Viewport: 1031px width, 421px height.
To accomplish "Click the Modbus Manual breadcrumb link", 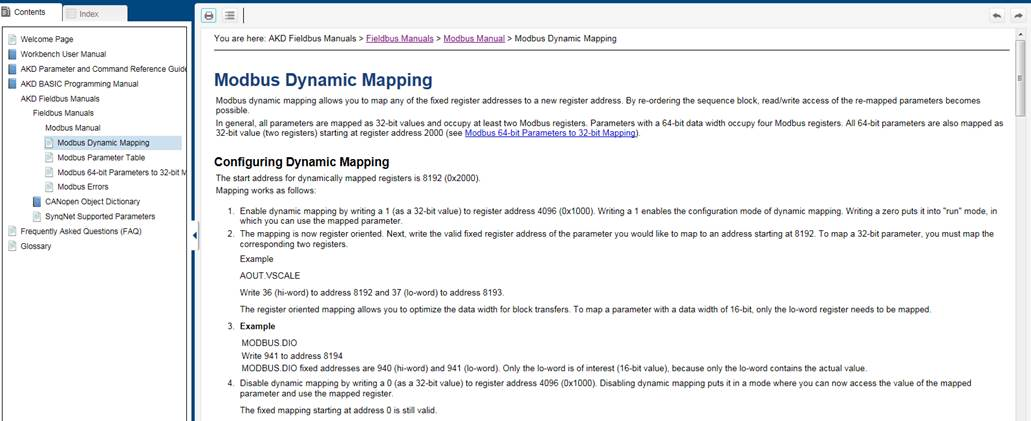I will point(473,39).
